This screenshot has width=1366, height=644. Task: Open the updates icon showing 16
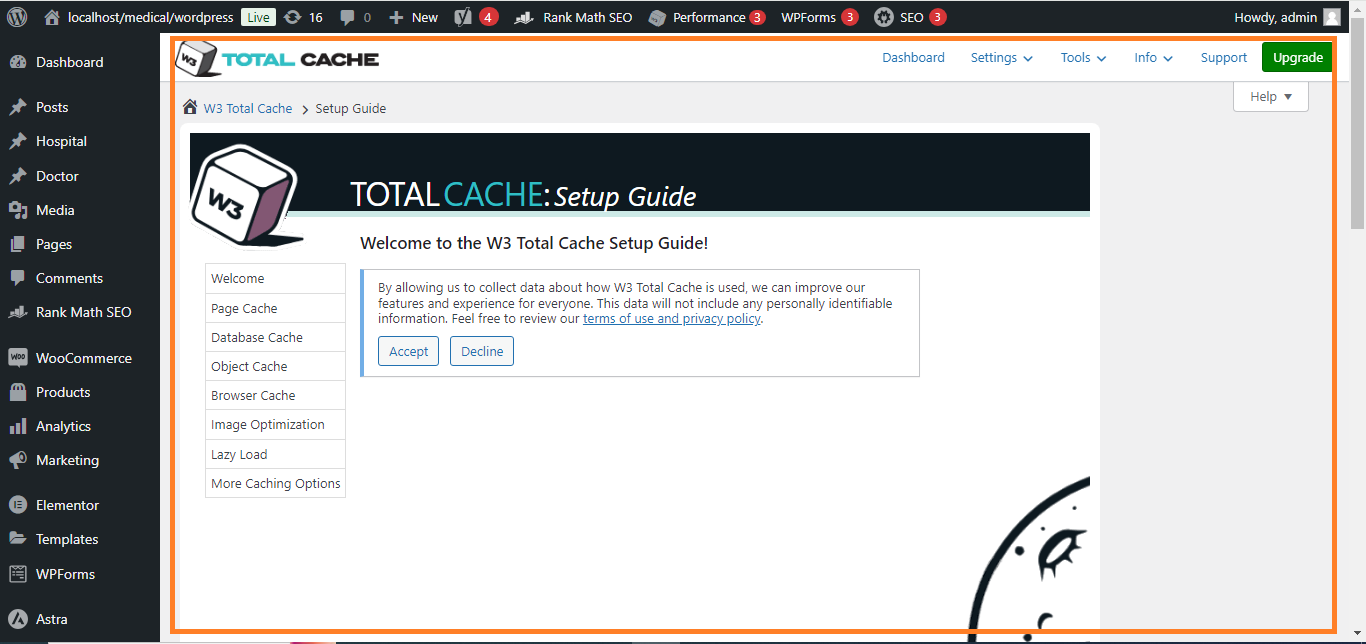(292, 17)
